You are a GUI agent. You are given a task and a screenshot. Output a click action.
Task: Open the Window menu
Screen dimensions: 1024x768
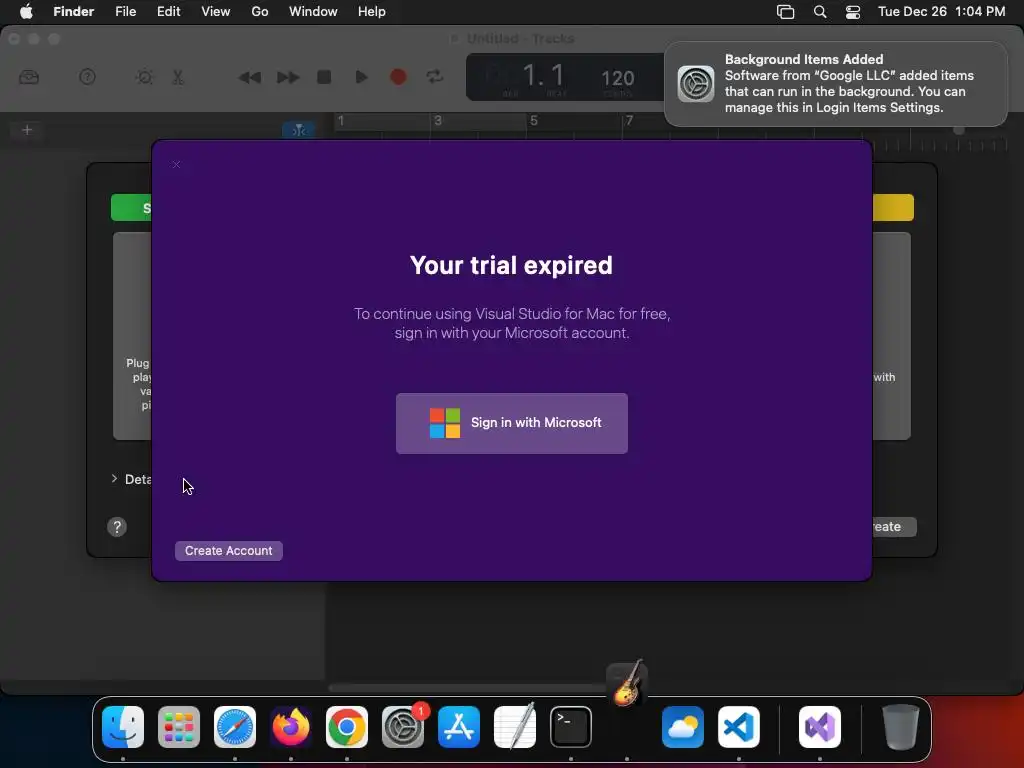pyautogui.click(x=313, y=12)
